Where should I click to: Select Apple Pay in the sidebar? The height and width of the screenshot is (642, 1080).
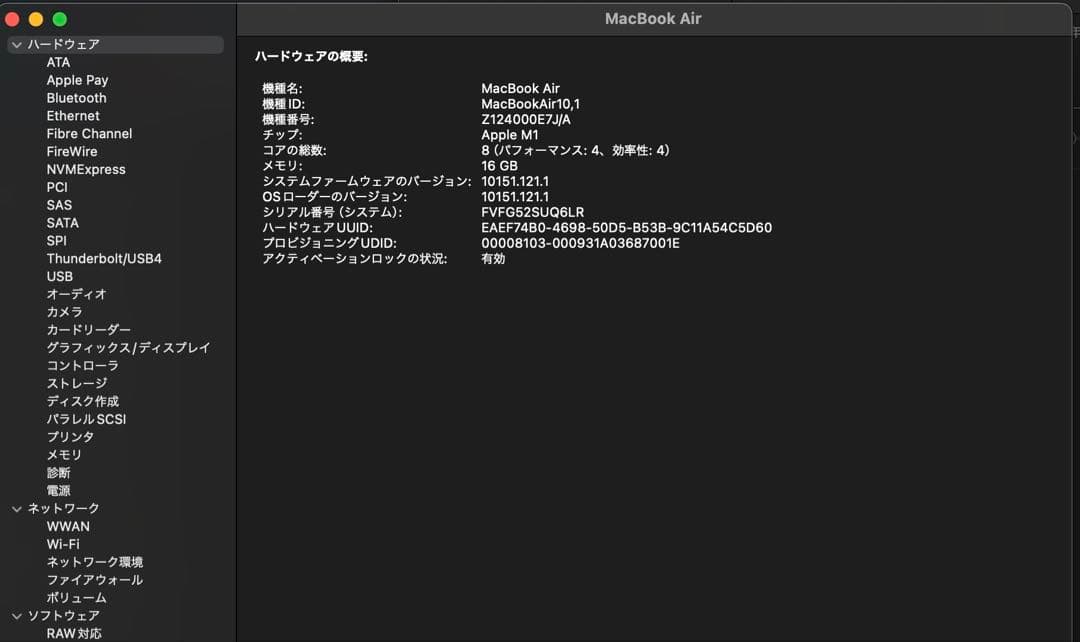(x=77, y=79)
